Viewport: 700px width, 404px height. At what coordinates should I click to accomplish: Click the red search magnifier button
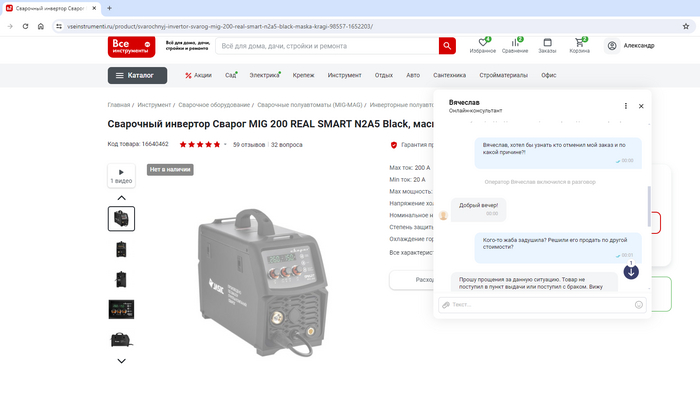447,46
